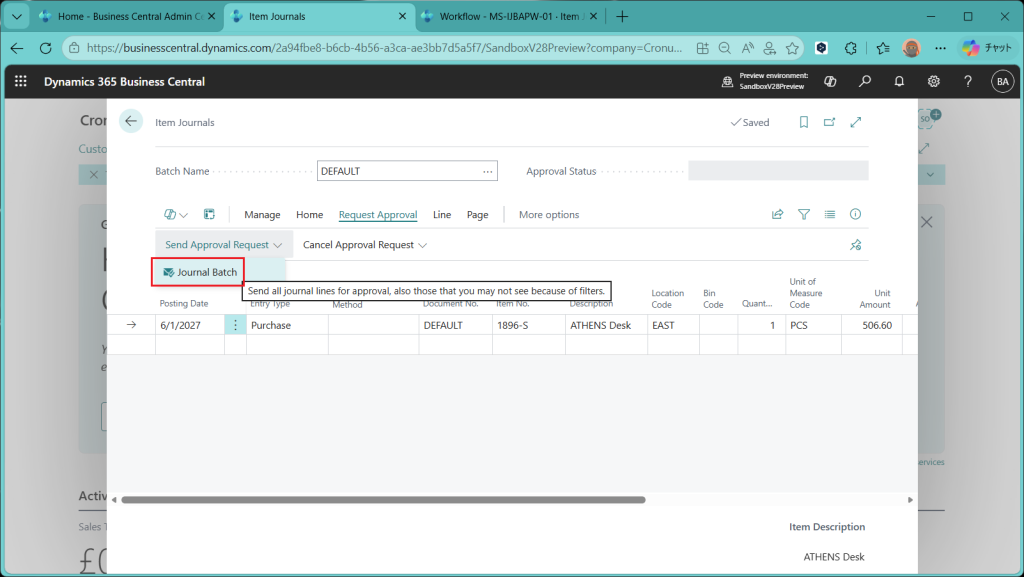Open this page in a new window
The width and height of the screenshot is (1024, 577).
point(829,122)
